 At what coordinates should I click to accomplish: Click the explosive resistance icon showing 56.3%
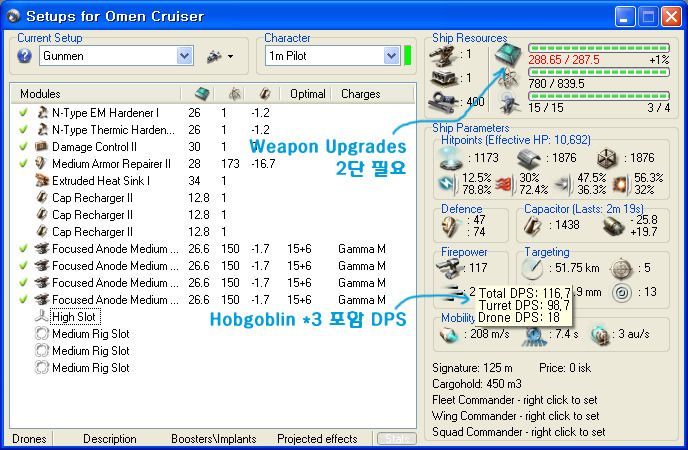point(620,184)
